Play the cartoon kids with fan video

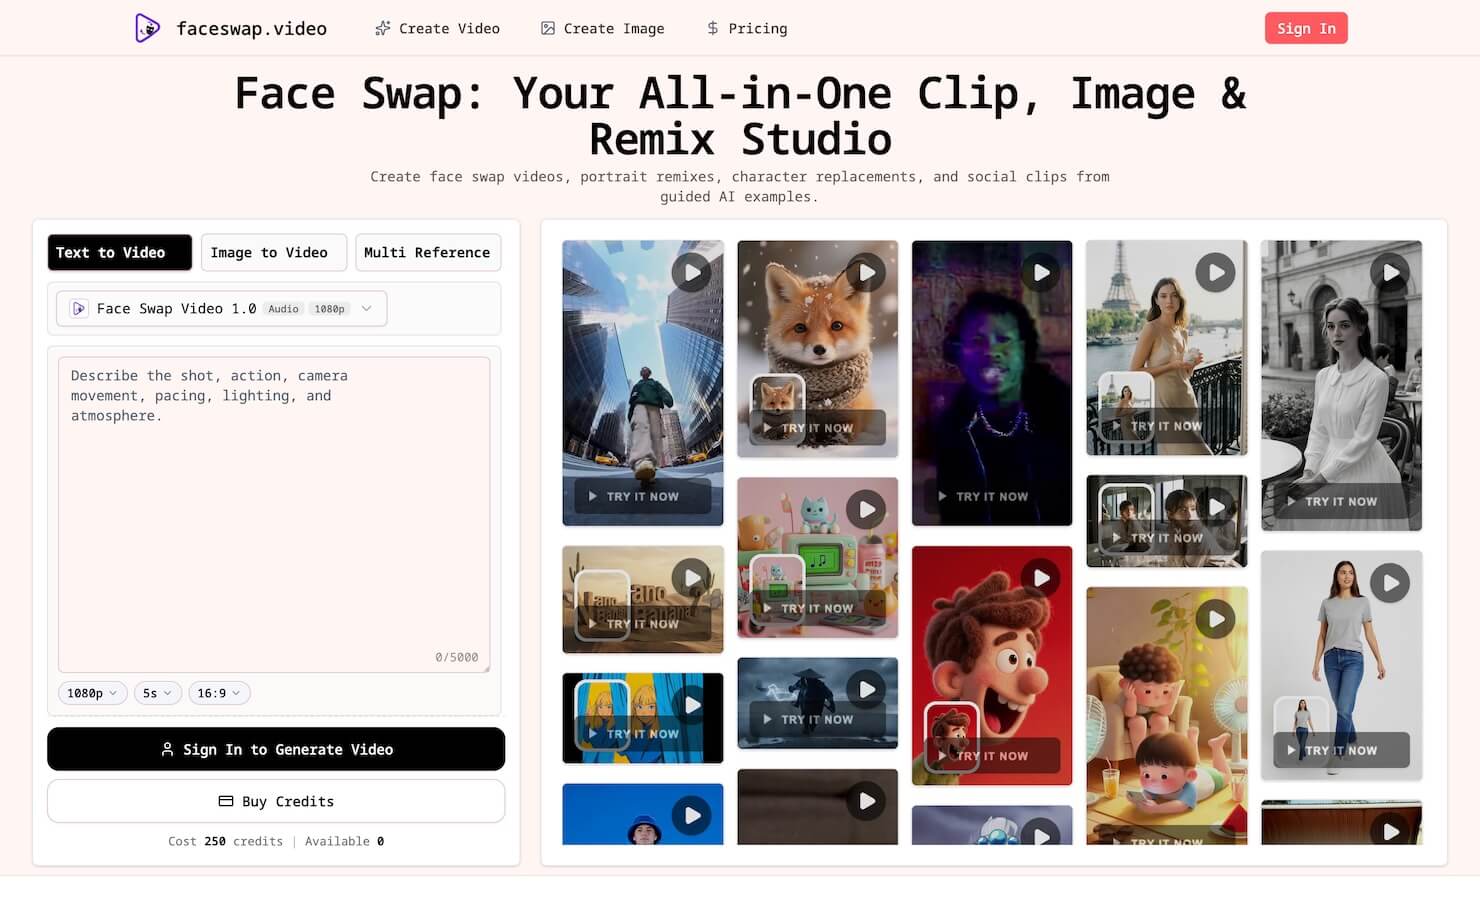pyautogui.click(x=1215, y=619)
